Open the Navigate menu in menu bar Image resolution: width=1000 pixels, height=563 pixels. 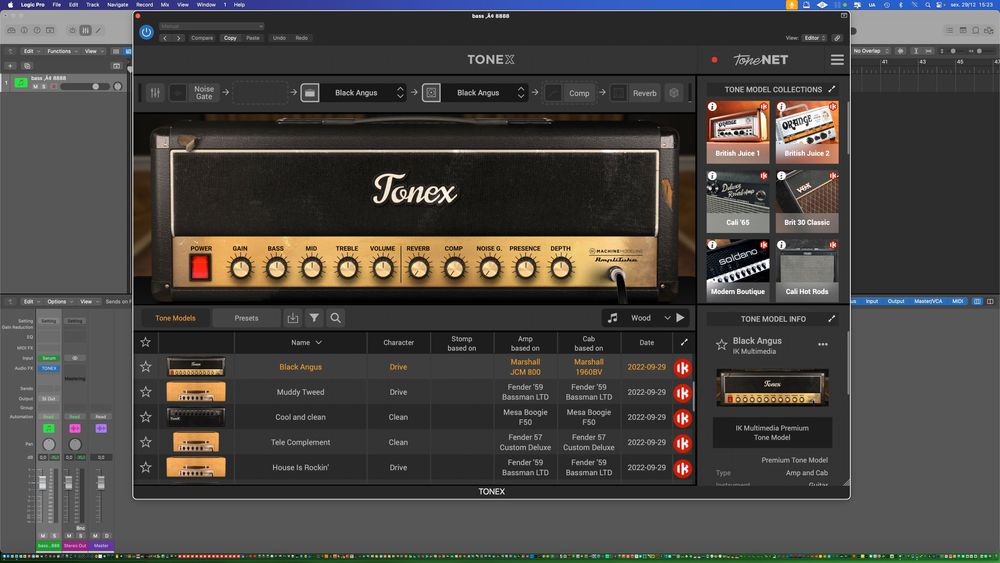click(x=117, y=5)
